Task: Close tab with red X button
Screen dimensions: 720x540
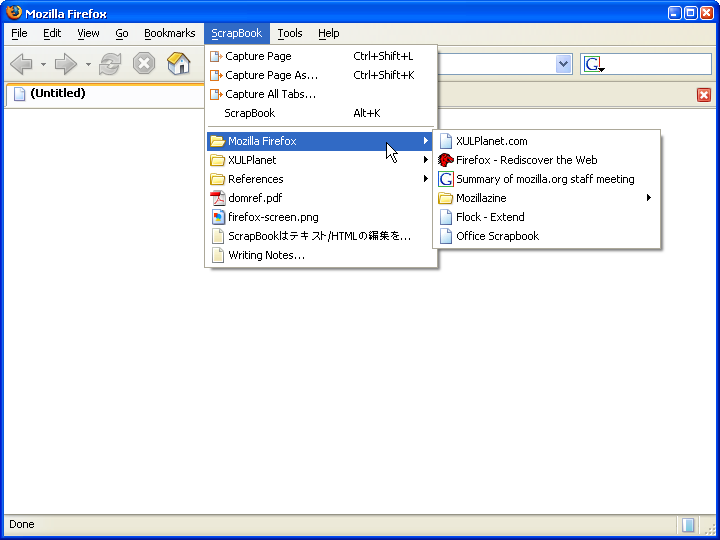Action: pos(703,95)
